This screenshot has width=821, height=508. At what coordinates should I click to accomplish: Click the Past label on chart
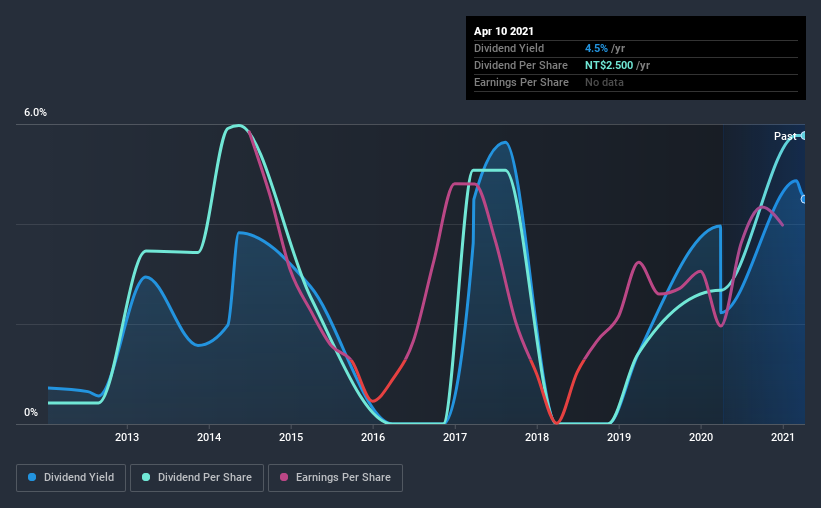(x=785, y=136)
